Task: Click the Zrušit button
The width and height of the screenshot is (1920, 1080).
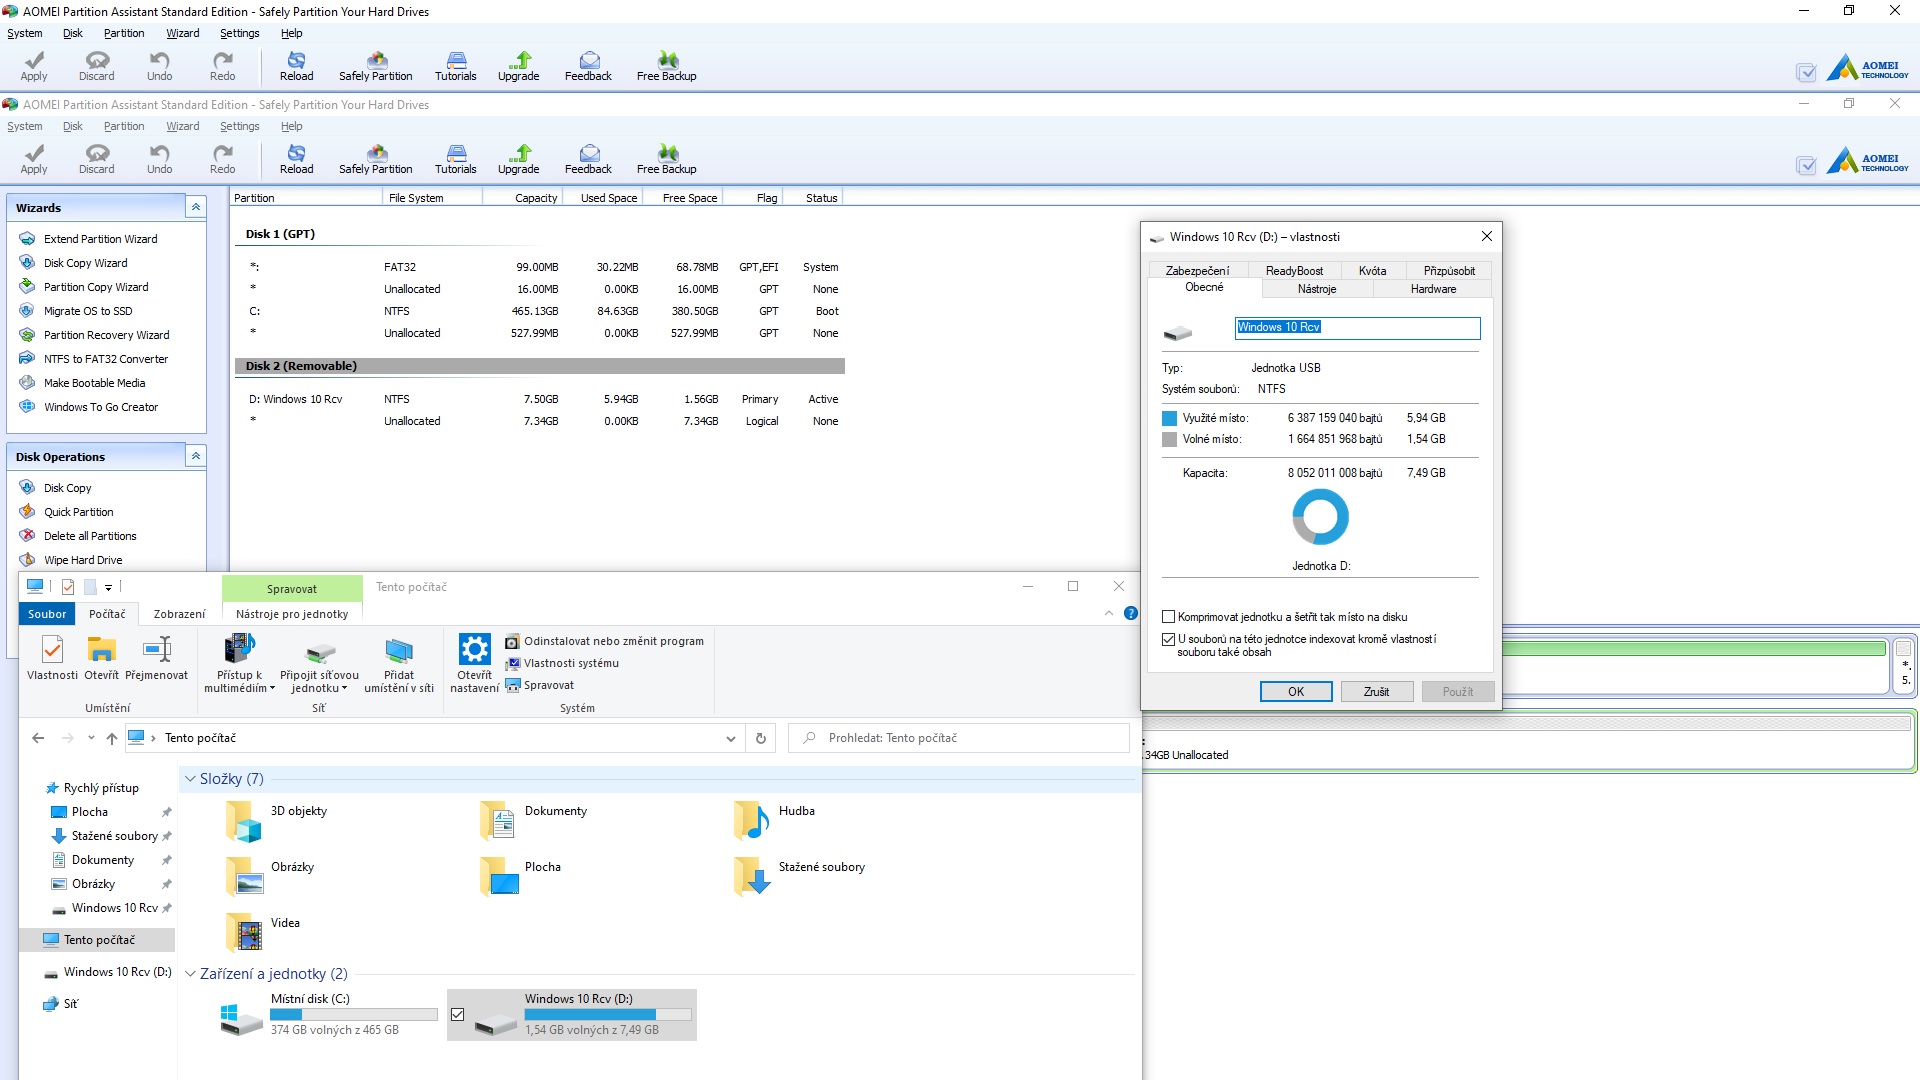Action: 1376,692
